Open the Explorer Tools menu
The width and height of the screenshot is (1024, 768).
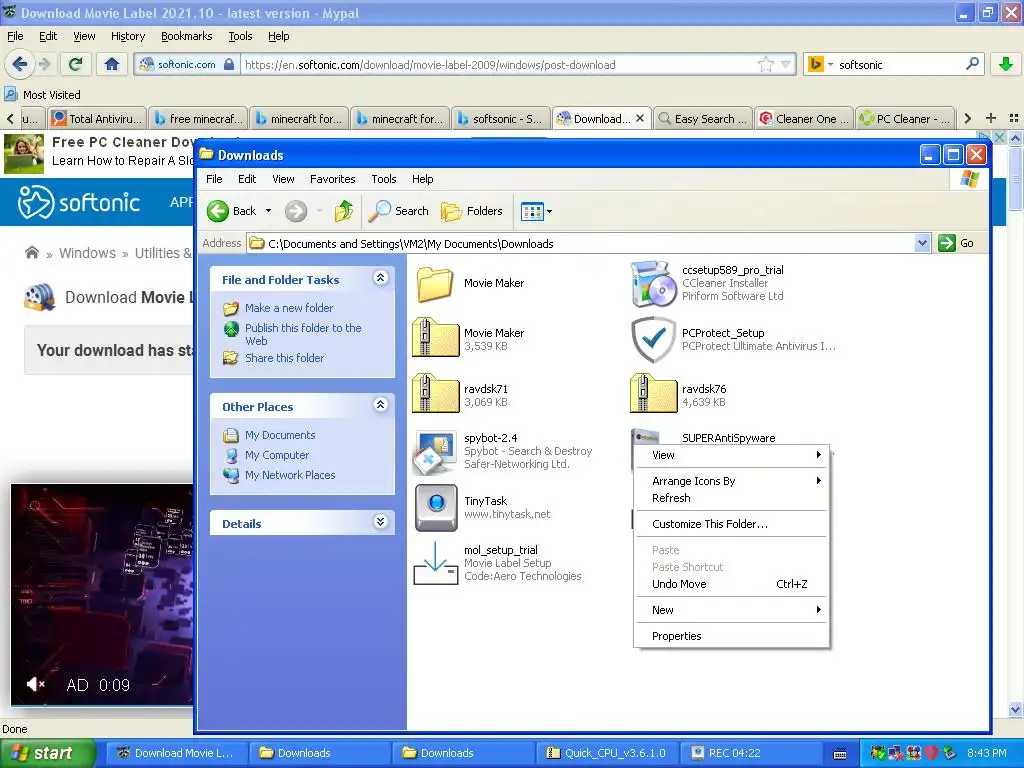pos(383,179)
